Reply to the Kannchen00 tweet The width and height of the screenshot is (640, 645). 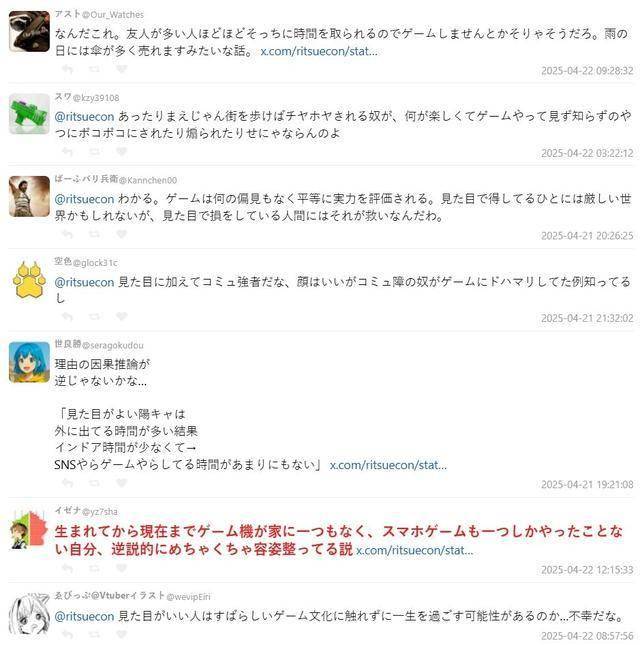67,234
